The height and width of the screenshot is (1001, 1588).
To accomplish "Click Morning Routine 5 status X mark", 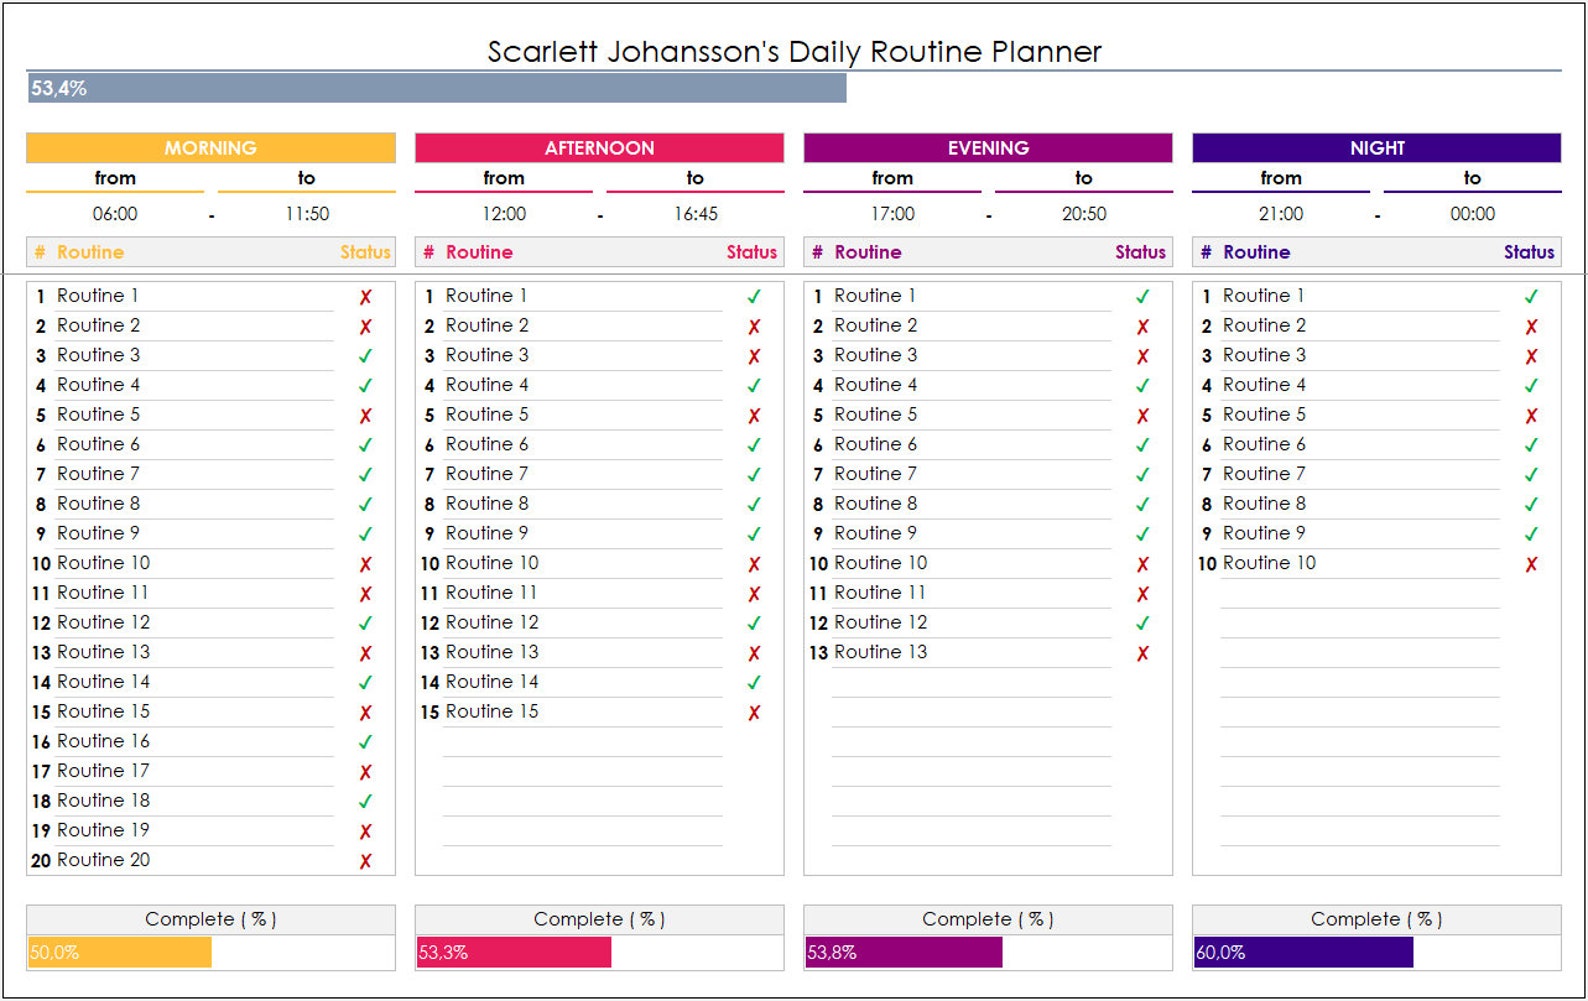I will click(x=366, y=416).
